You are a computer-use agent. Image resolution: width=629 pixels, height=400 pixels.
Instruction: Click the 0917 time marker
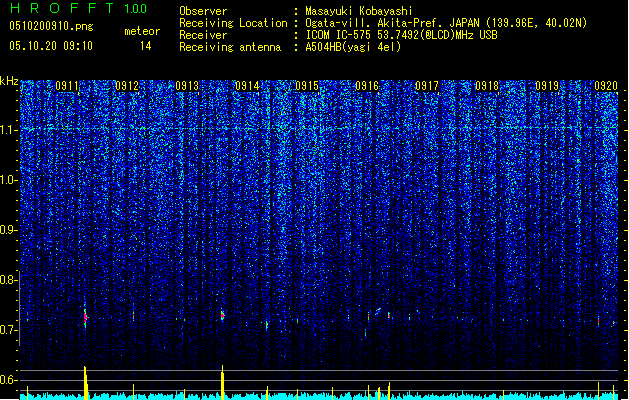[427, 86]
